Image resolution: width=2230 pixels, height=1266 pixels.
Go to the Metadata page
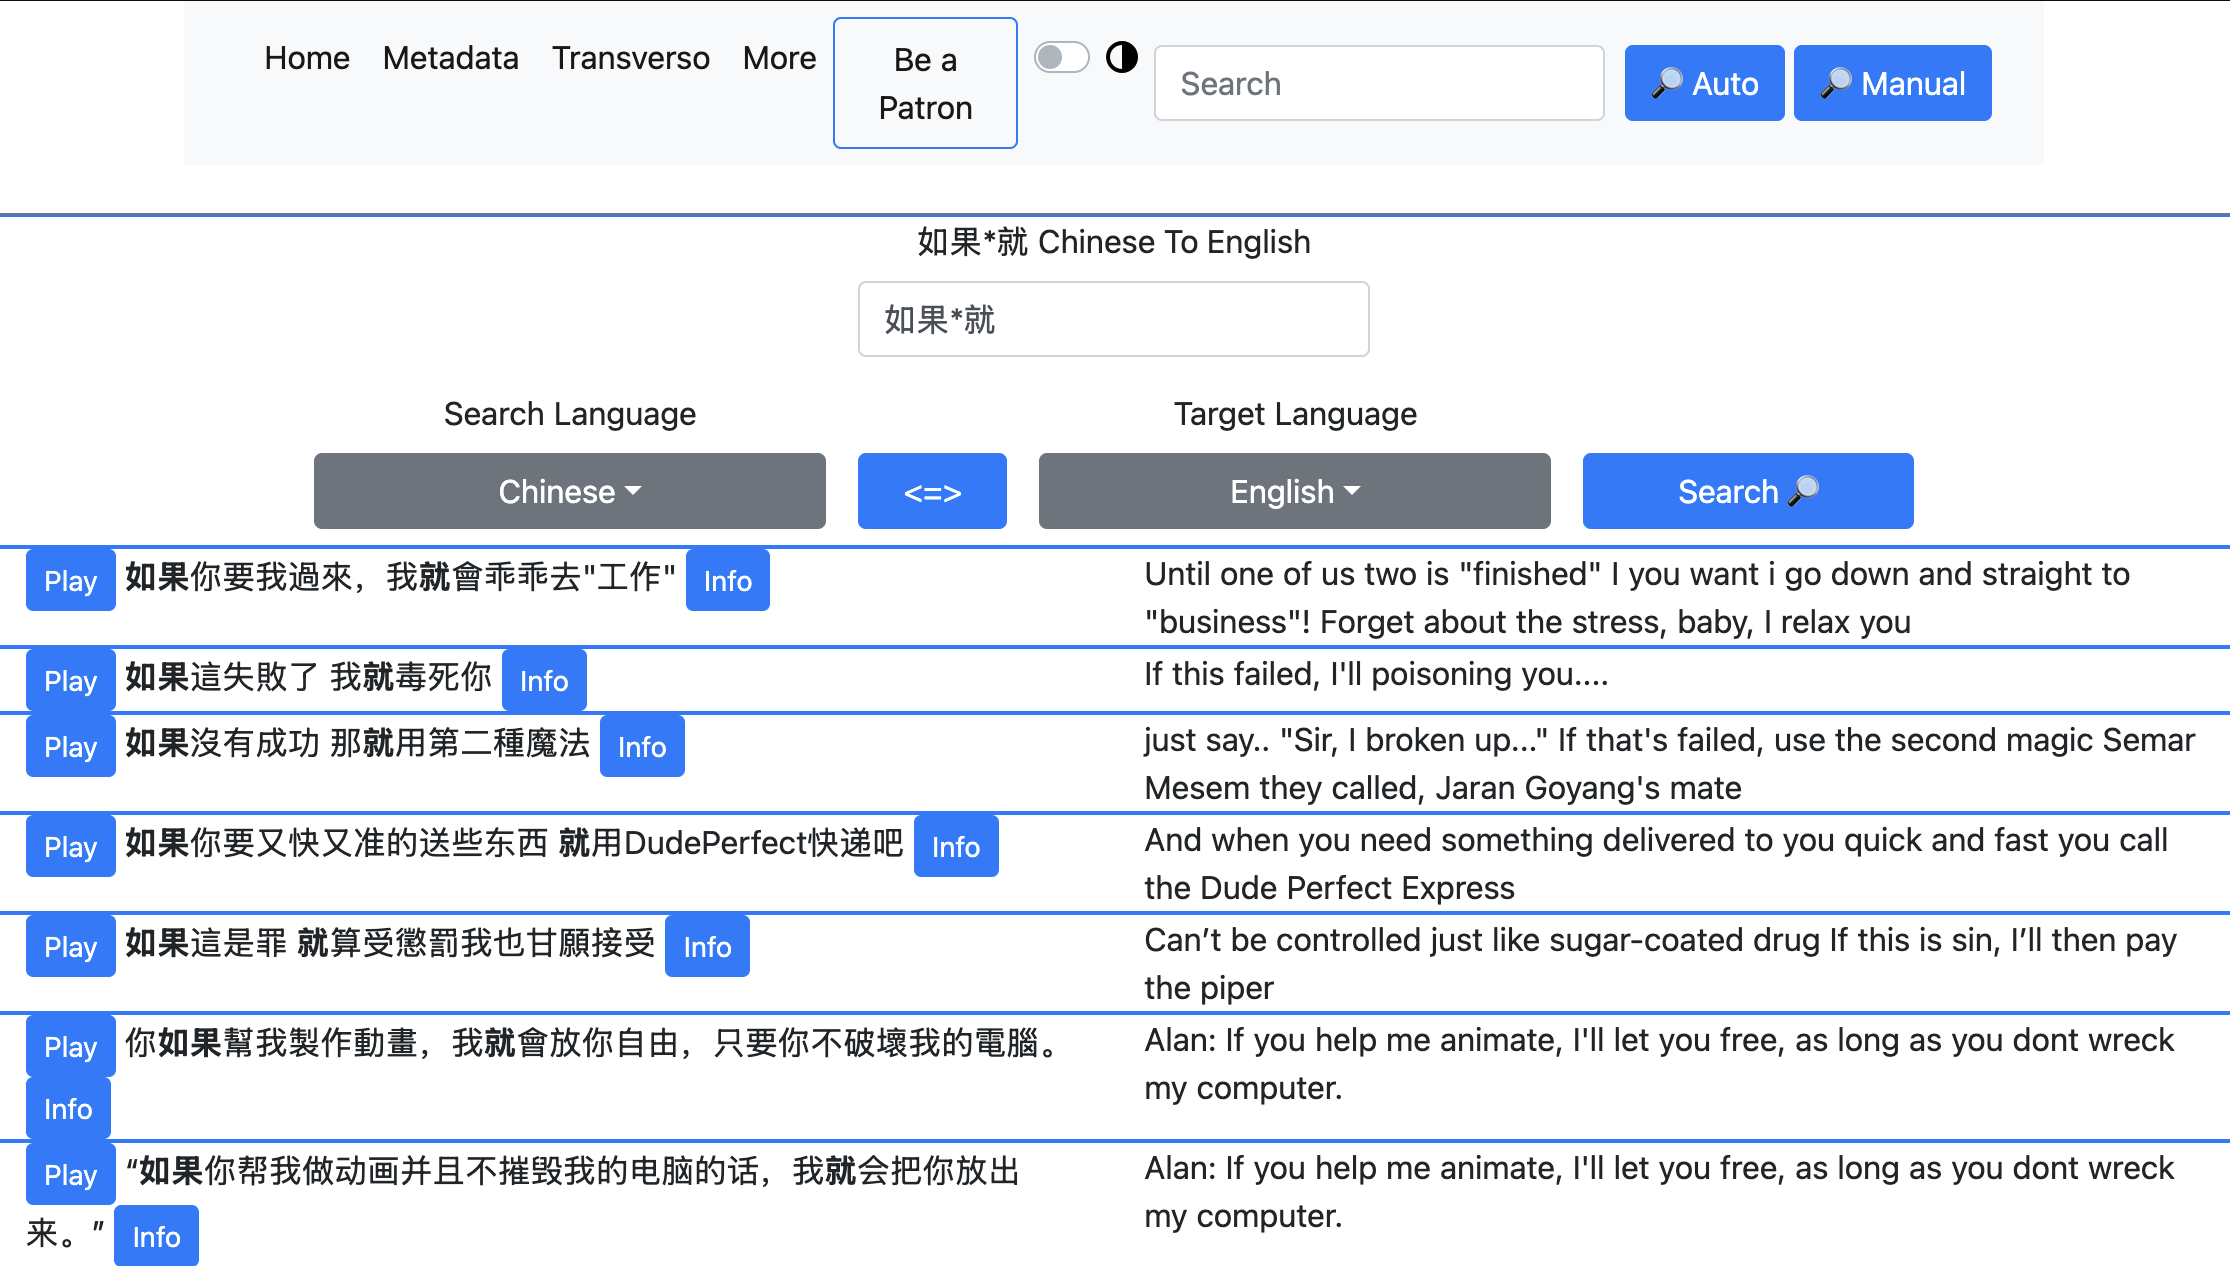click(450, 58)
